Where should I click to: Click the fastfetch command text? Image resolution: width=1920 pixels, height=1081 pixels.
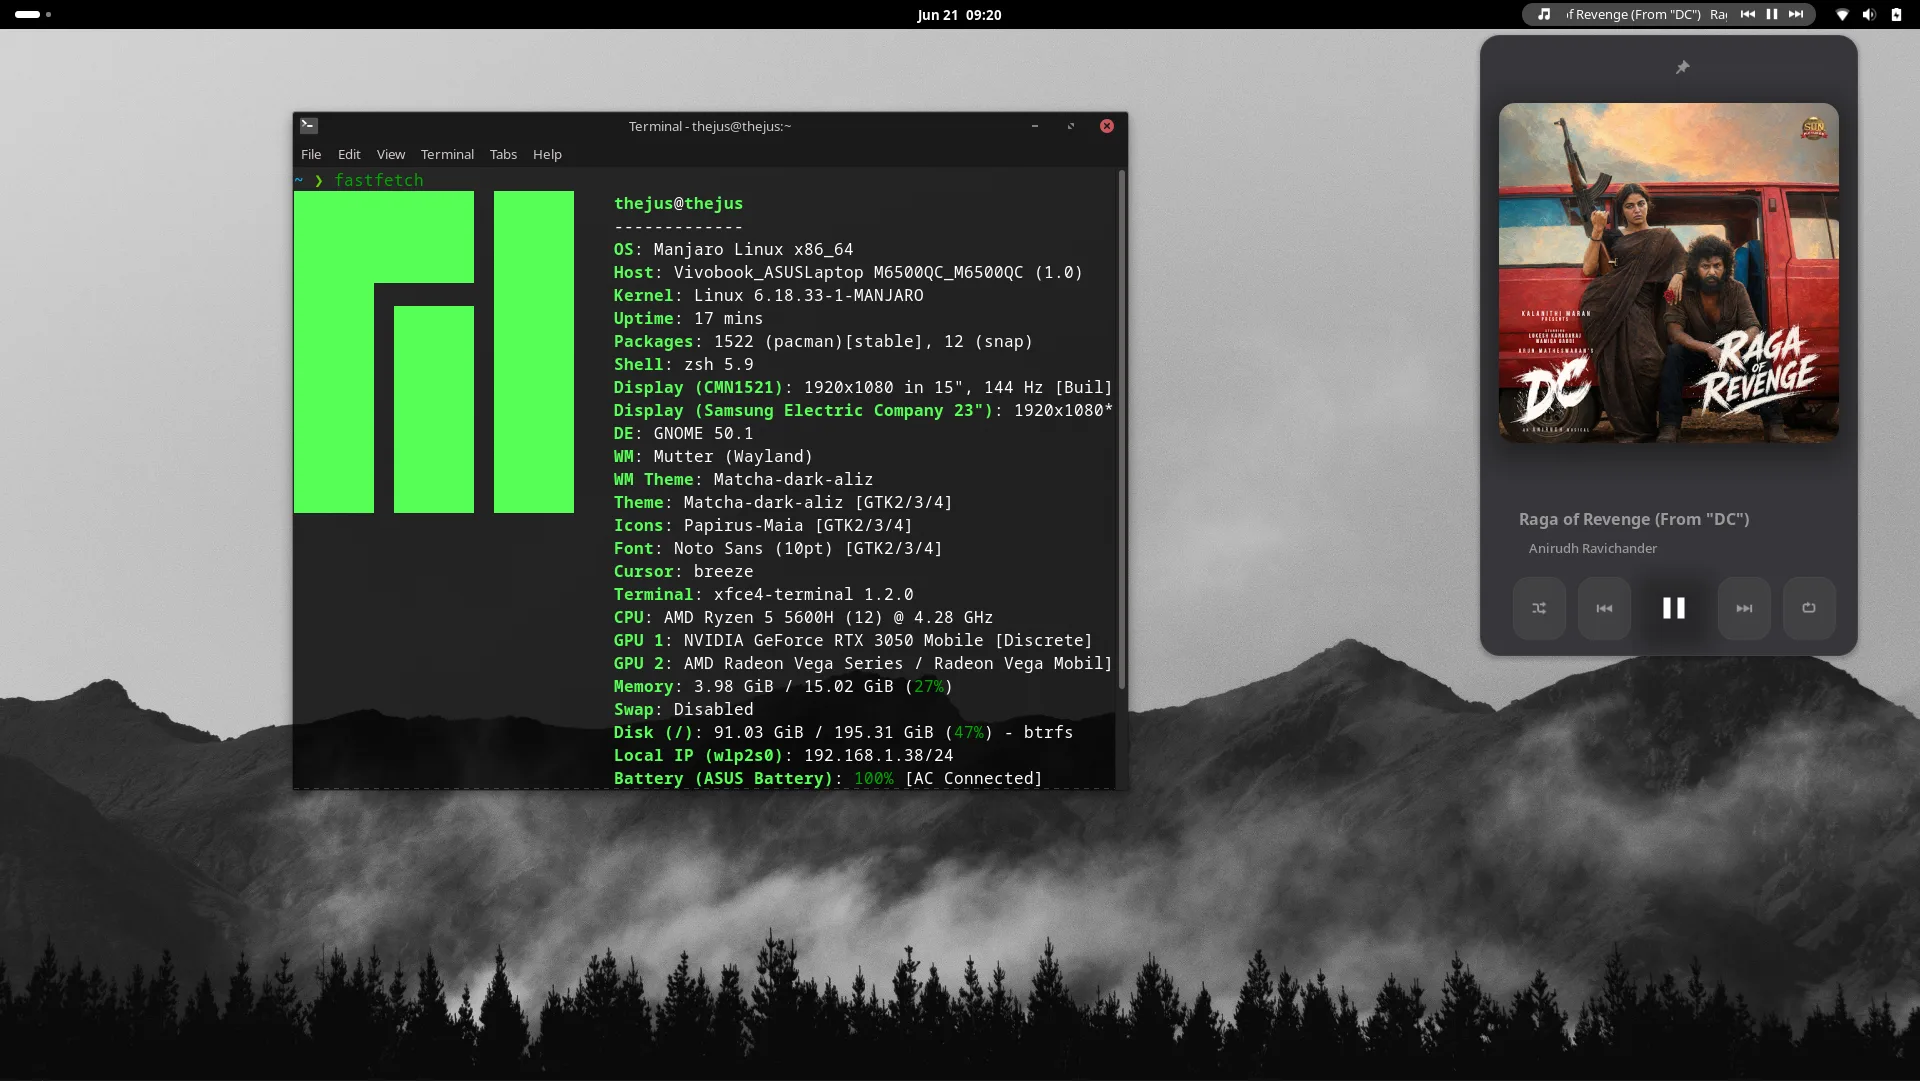click(x=379, y=180)
